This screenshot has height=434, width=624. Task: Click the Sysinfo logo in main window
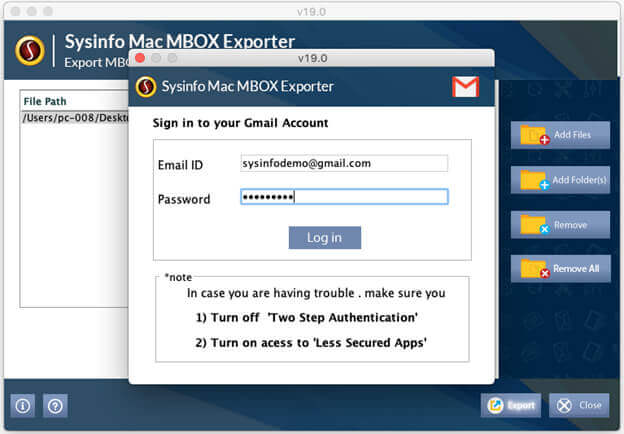[x=30, y=51]
